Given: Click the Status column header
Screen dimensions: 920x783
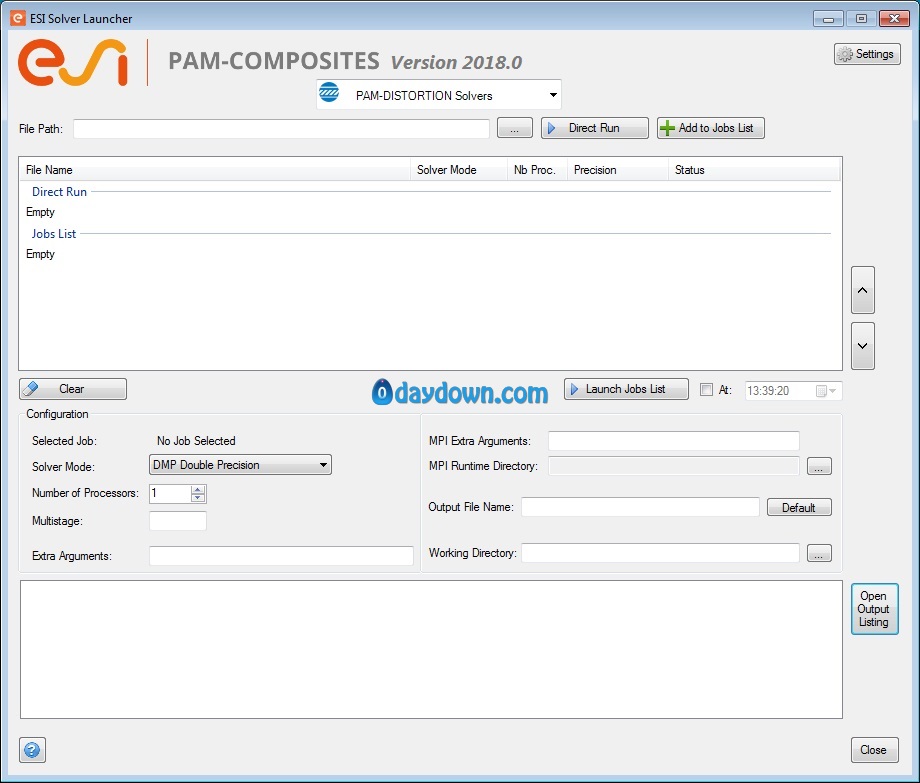Looking at the screenshot, I should coord(753,170).
